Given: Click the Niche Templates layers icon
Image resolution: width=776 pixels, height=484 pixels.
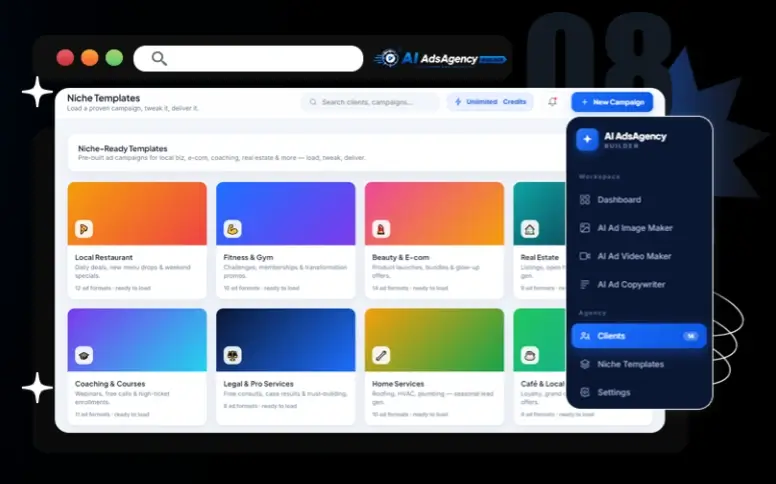Looking at the screenshot, I should pyautogui.click(x=584, y=364).
